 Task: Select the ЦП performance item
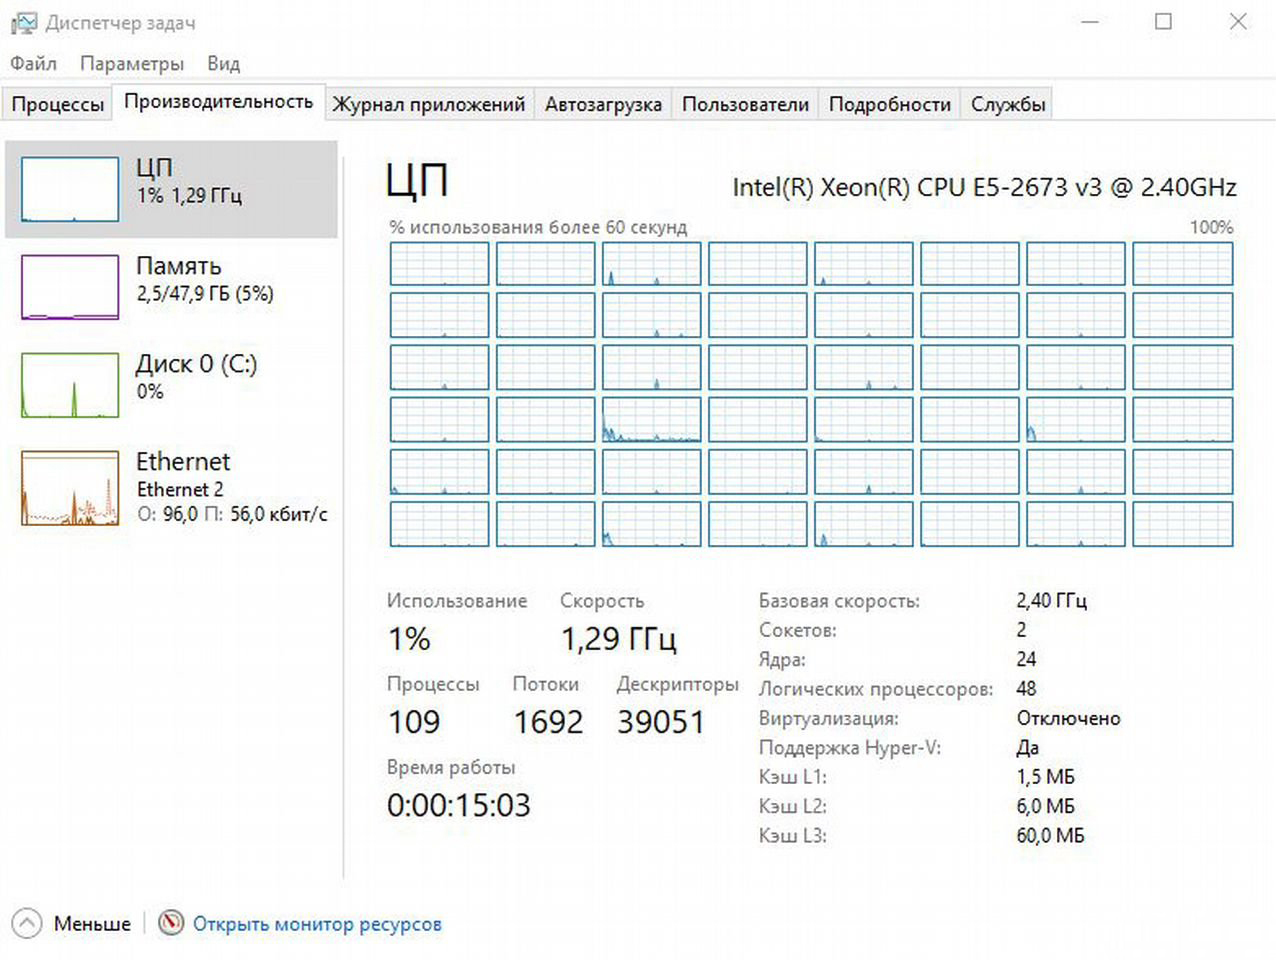pyautogui.click(x=171, y=189)
